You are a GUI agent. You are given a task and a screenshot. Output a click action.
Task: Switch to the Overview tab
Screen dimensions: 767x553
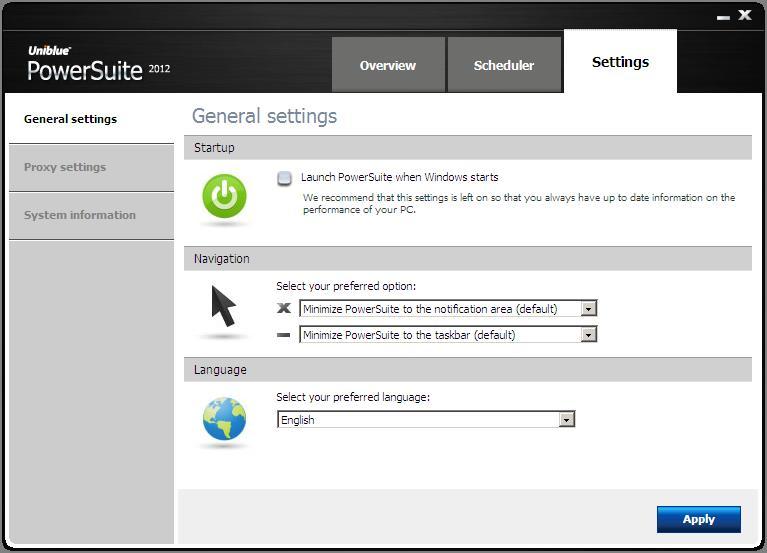(x=388, y=65)
